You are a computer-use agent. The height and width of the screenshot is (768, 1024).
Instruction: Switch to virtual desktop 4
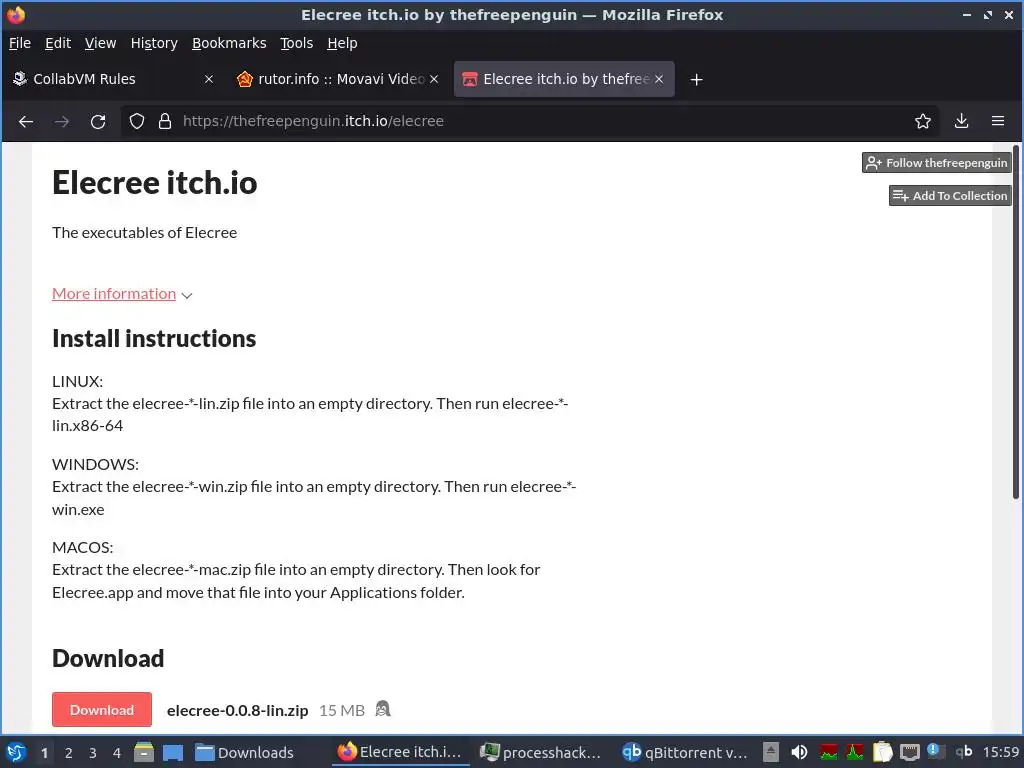pos(117,753)
